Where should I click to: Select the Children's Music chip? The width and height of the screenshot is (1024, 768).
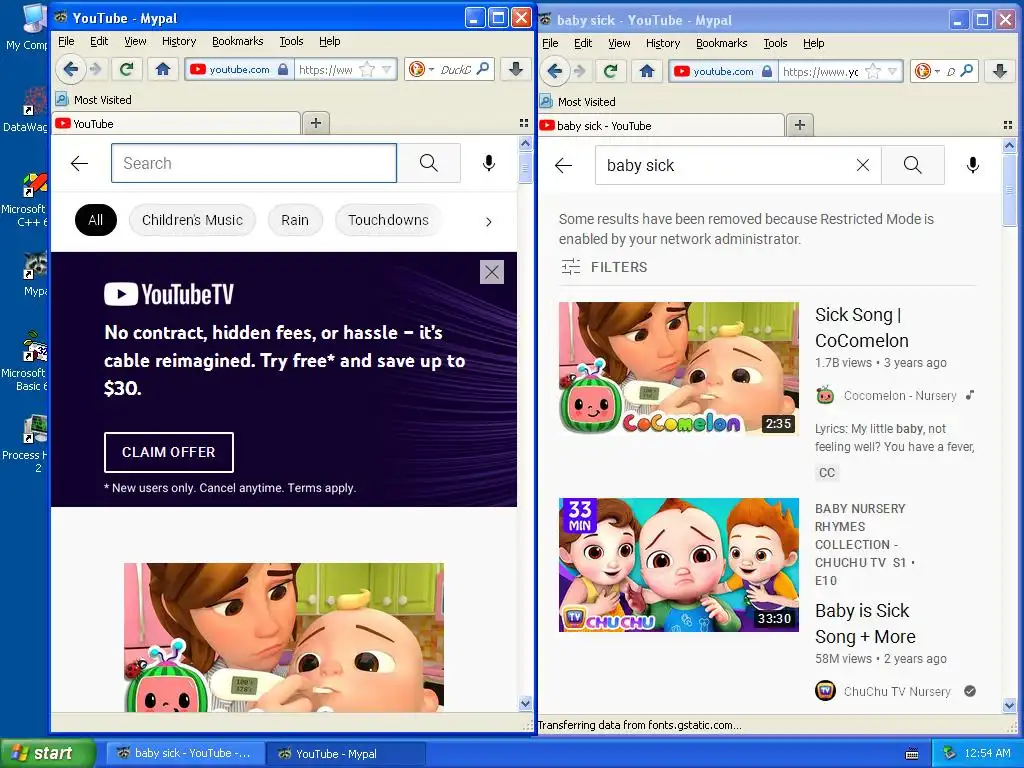click(192, 220)
